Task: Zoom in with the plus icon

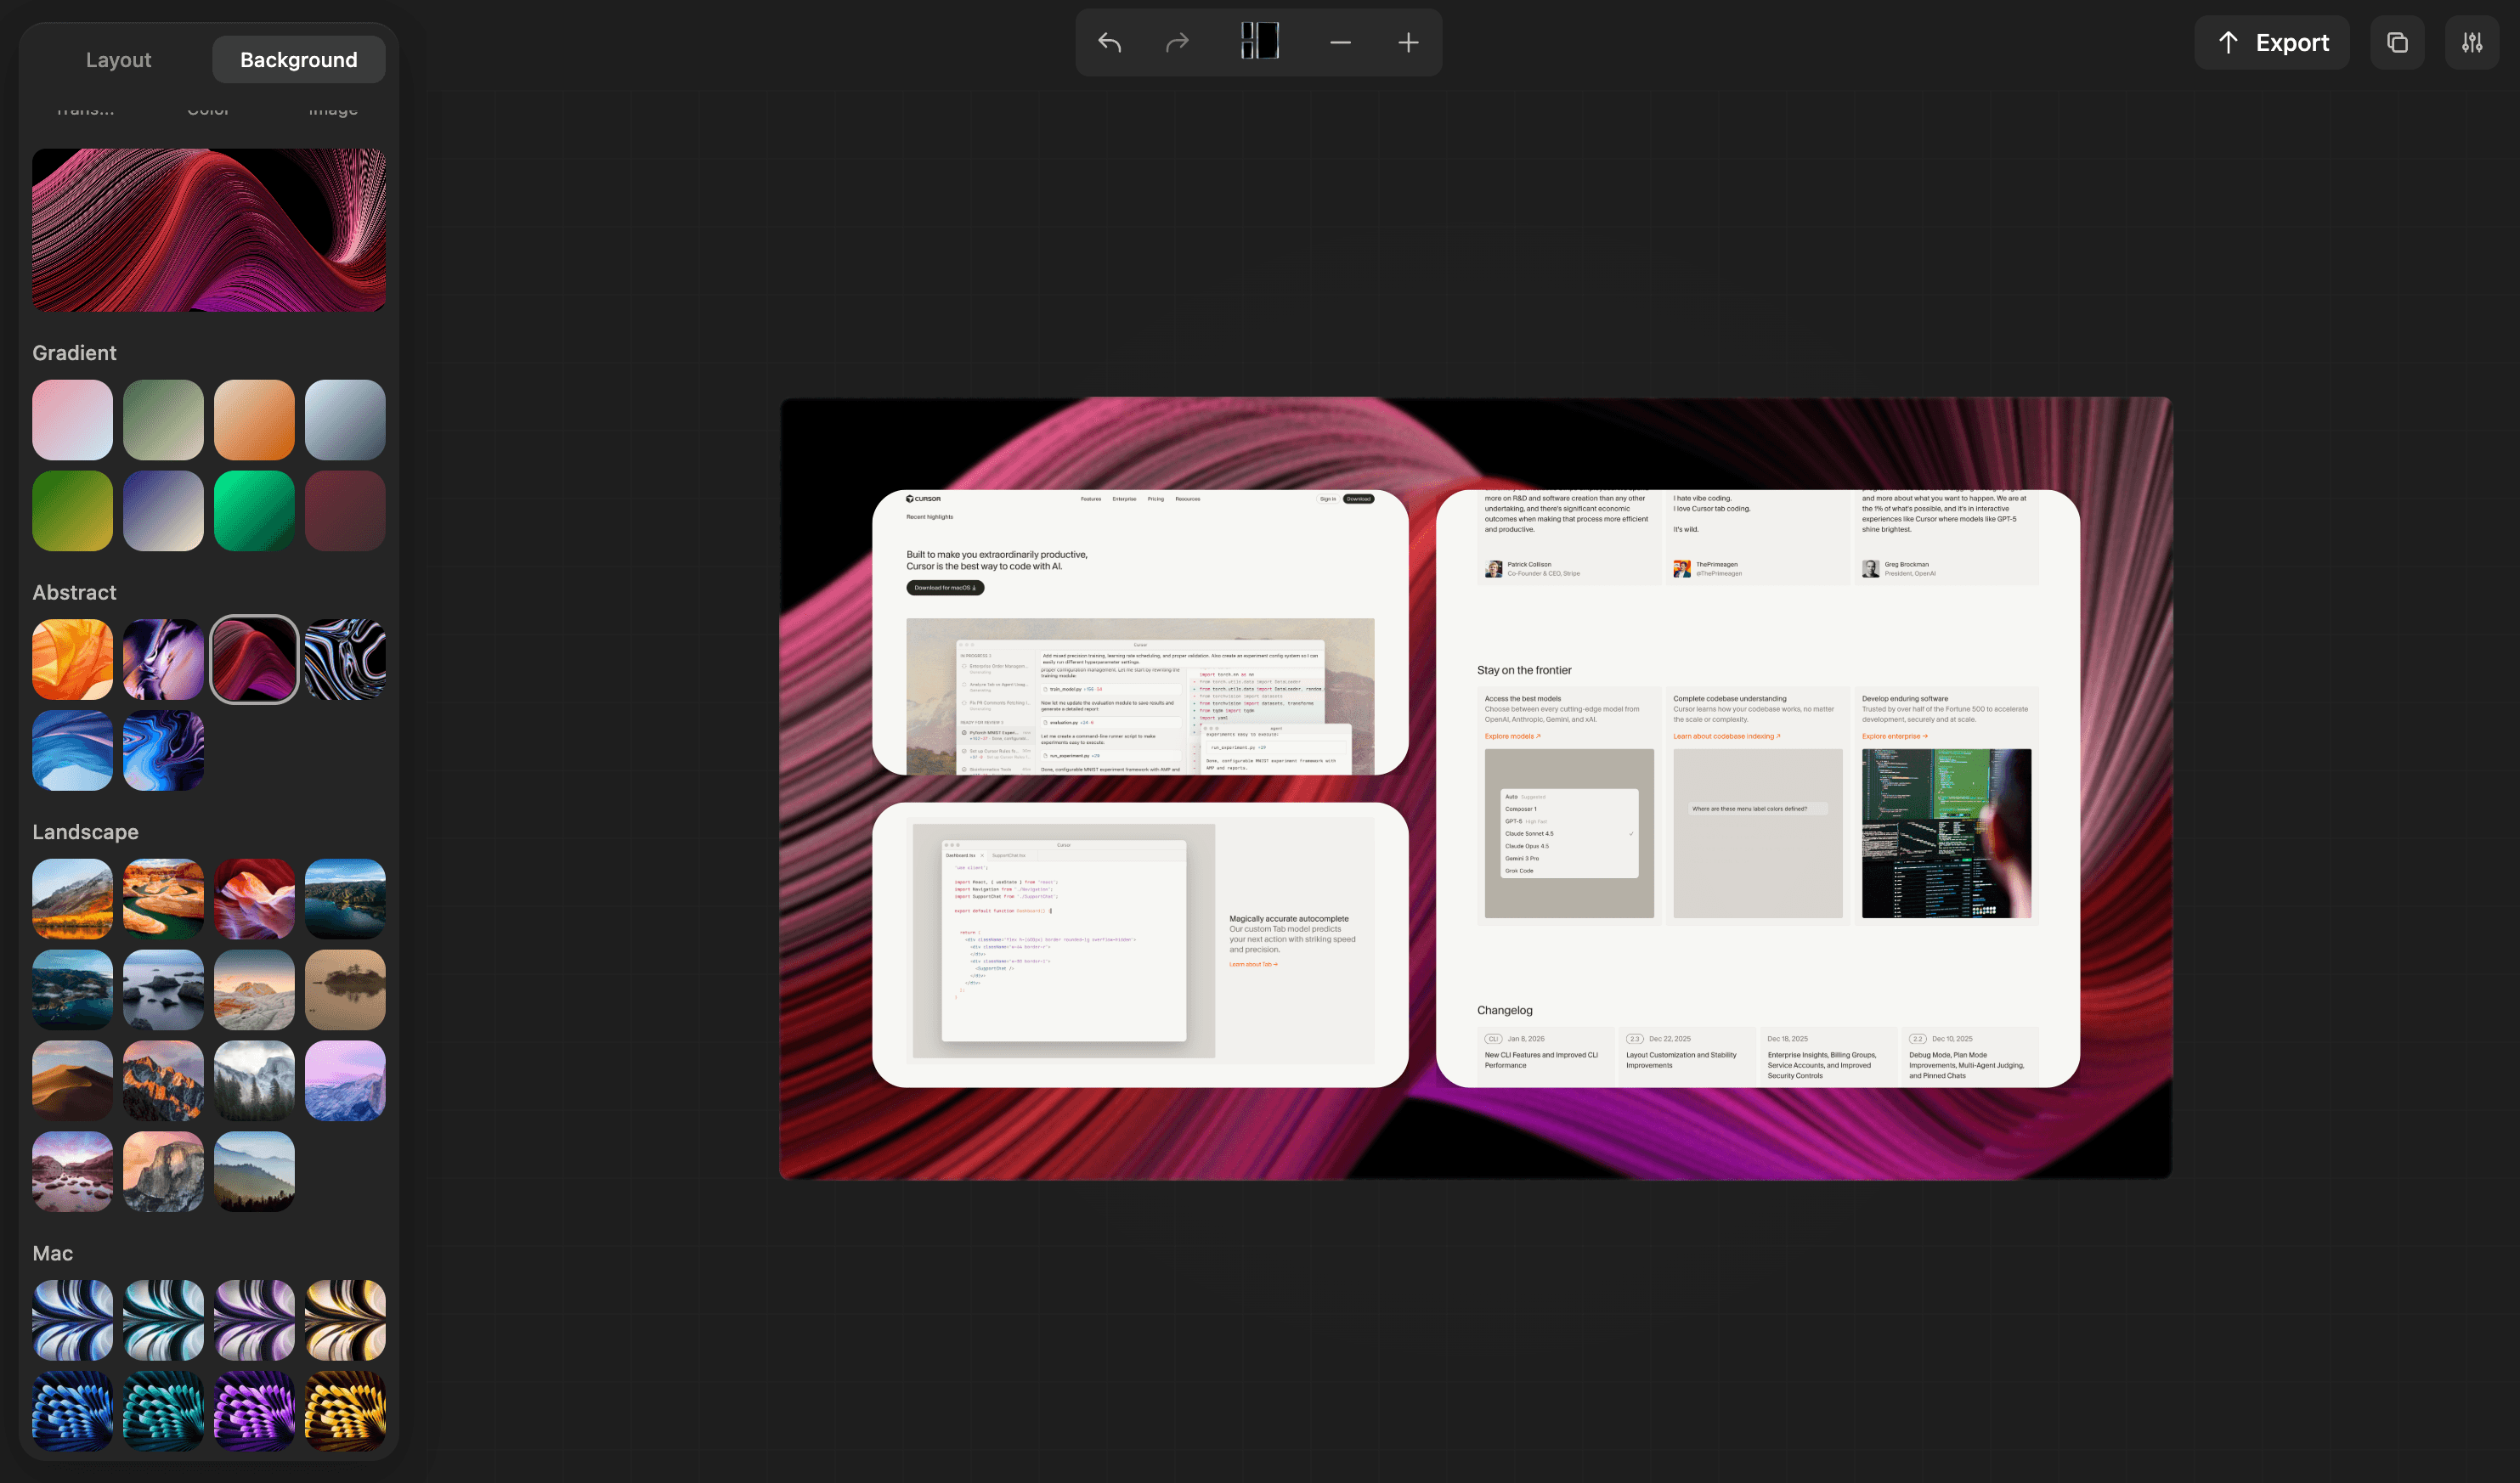Action: [x=1408, y=43]
